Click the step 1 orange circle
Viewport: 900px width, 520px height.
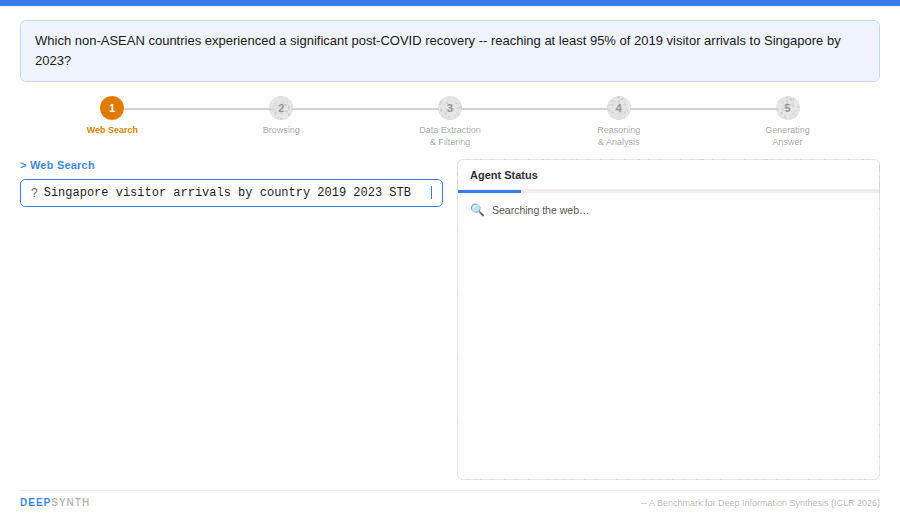pyautogui.click(x=112, y=108)
